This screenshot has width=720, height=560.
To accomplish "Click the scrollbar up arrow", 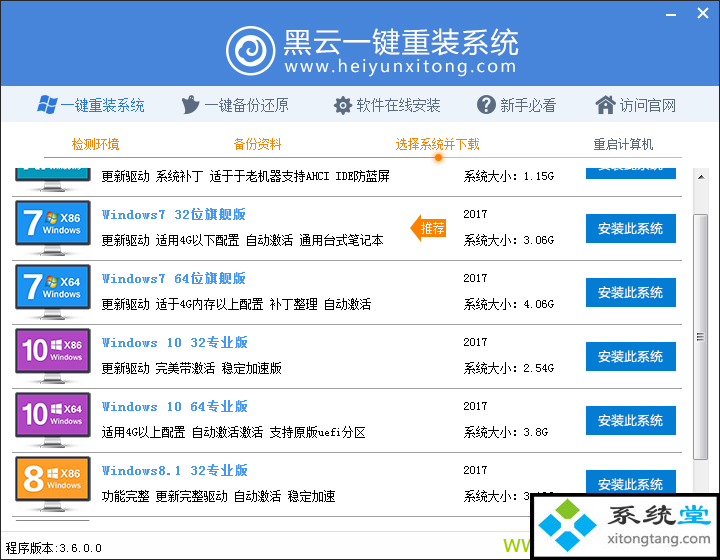I will click(701, 177).
